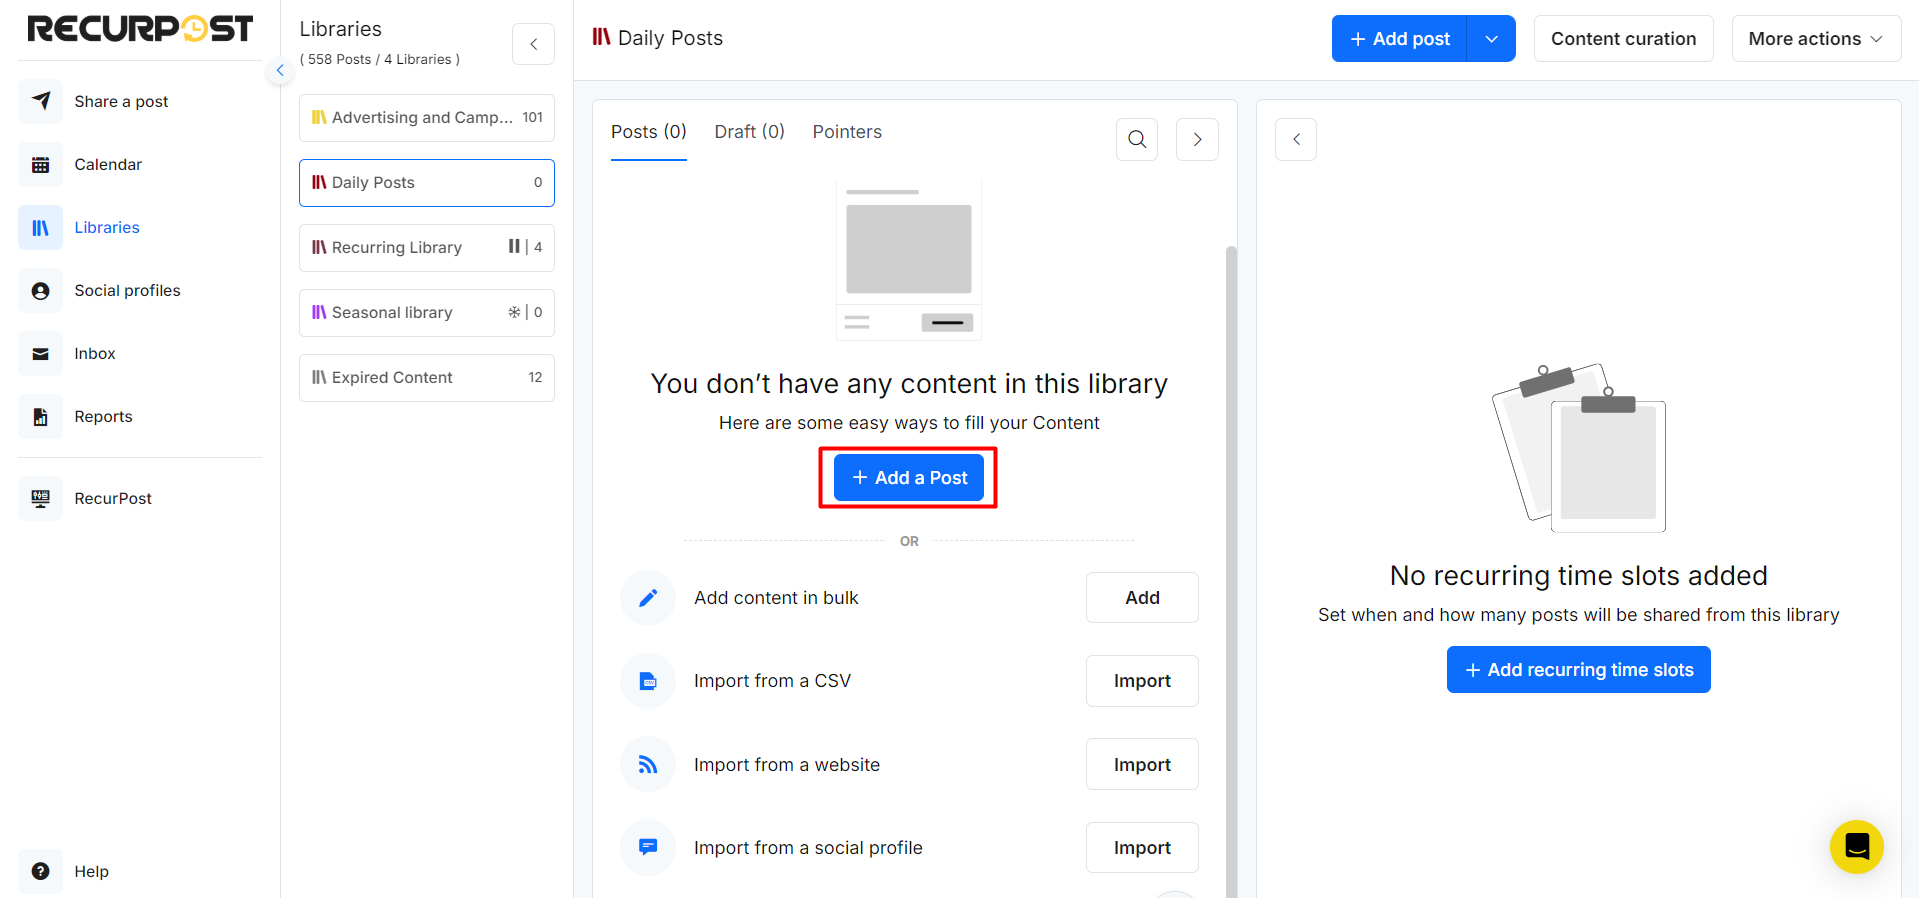Go to Share a post

pos(121,101)
